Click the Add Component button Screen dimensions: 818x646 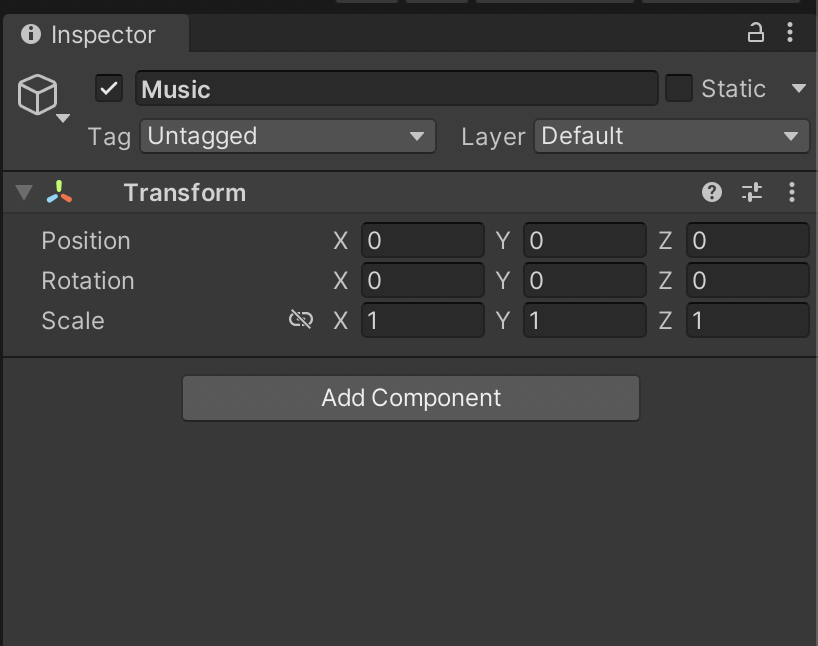(x=410, y=398)
